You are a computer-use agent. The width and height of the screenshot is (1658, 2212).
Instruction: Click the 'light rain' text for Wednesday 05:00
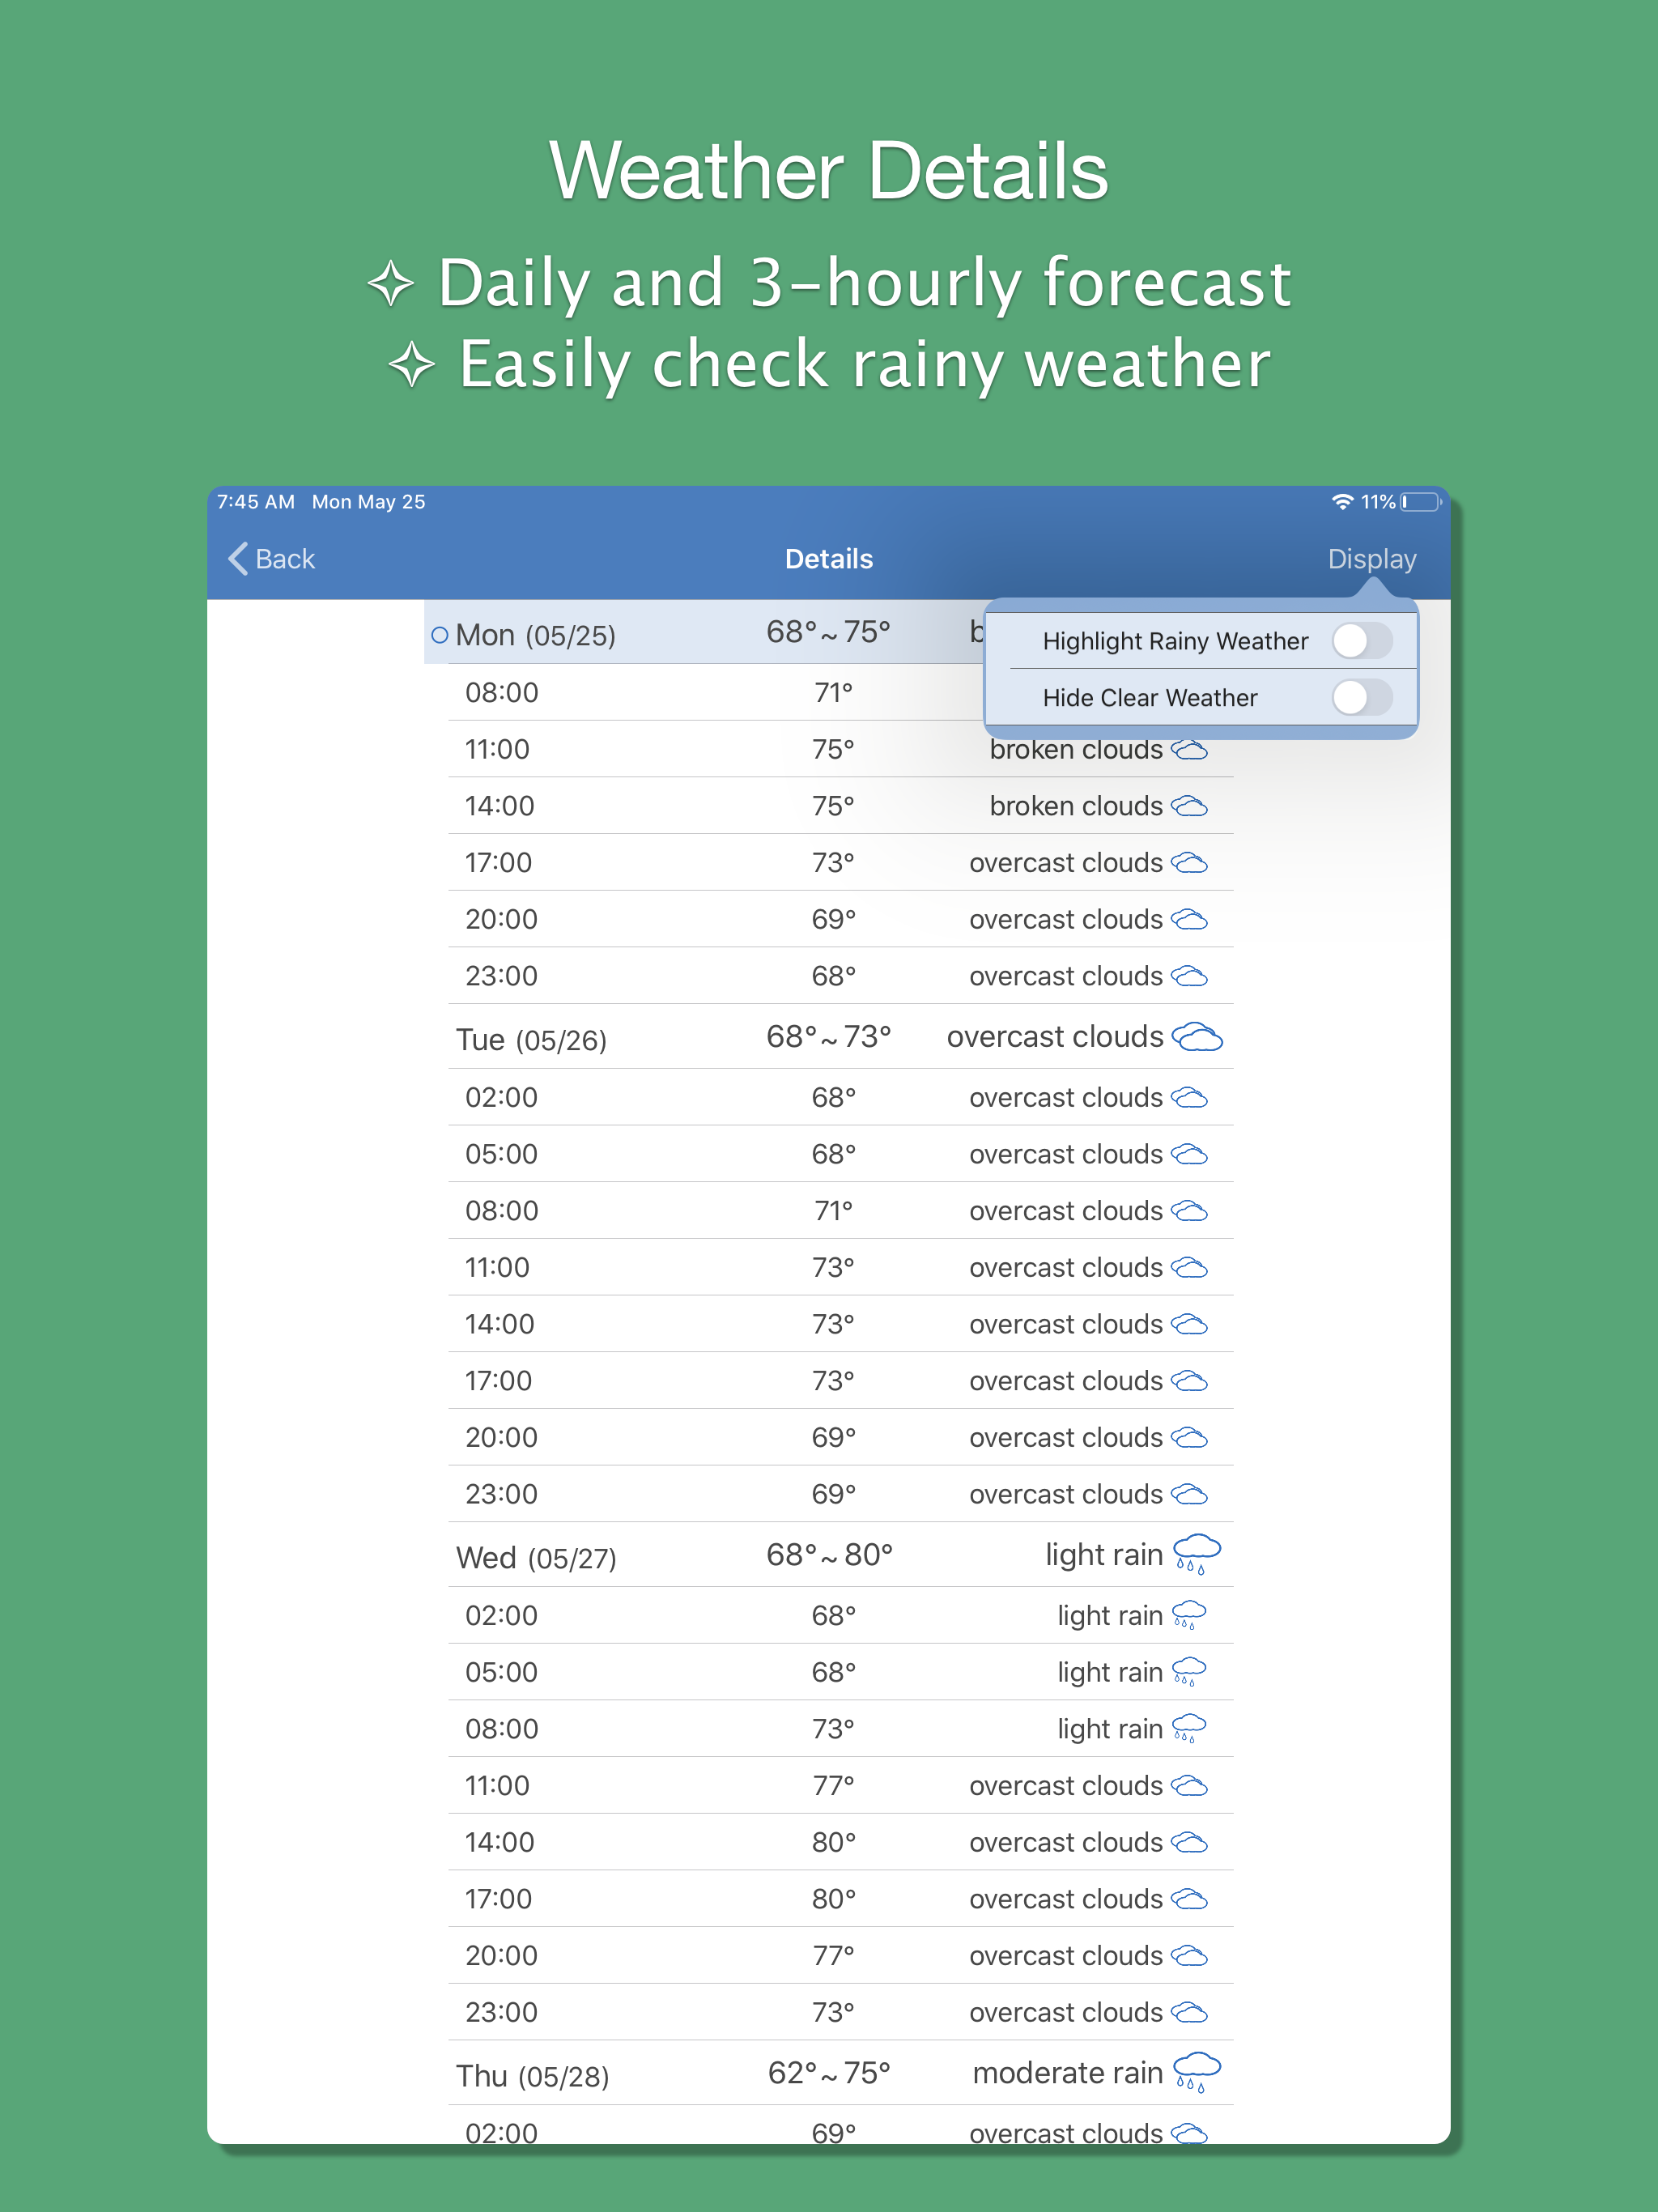1110,1673
